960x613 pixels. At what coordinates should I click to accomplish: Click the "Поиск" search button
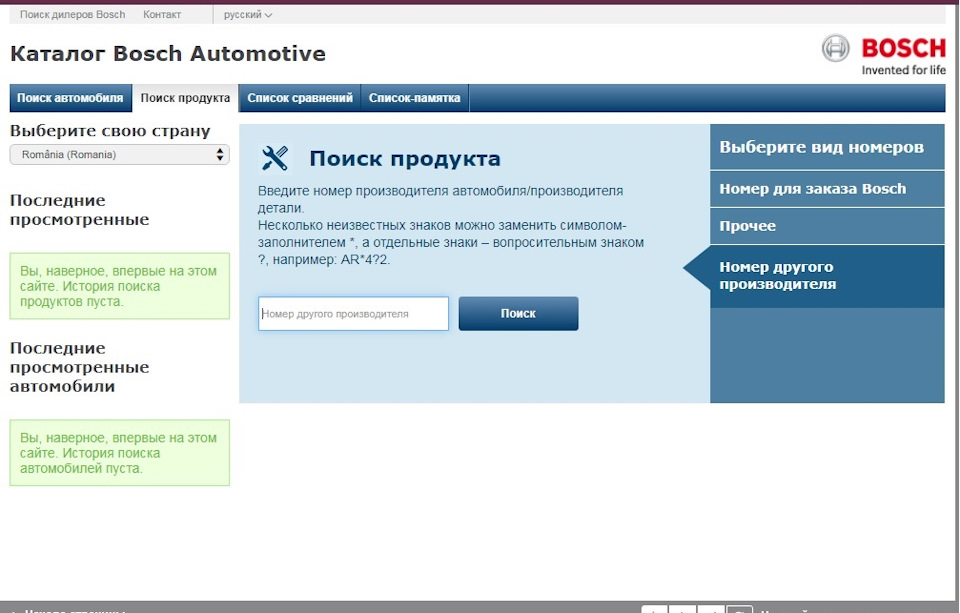point(518,314)
